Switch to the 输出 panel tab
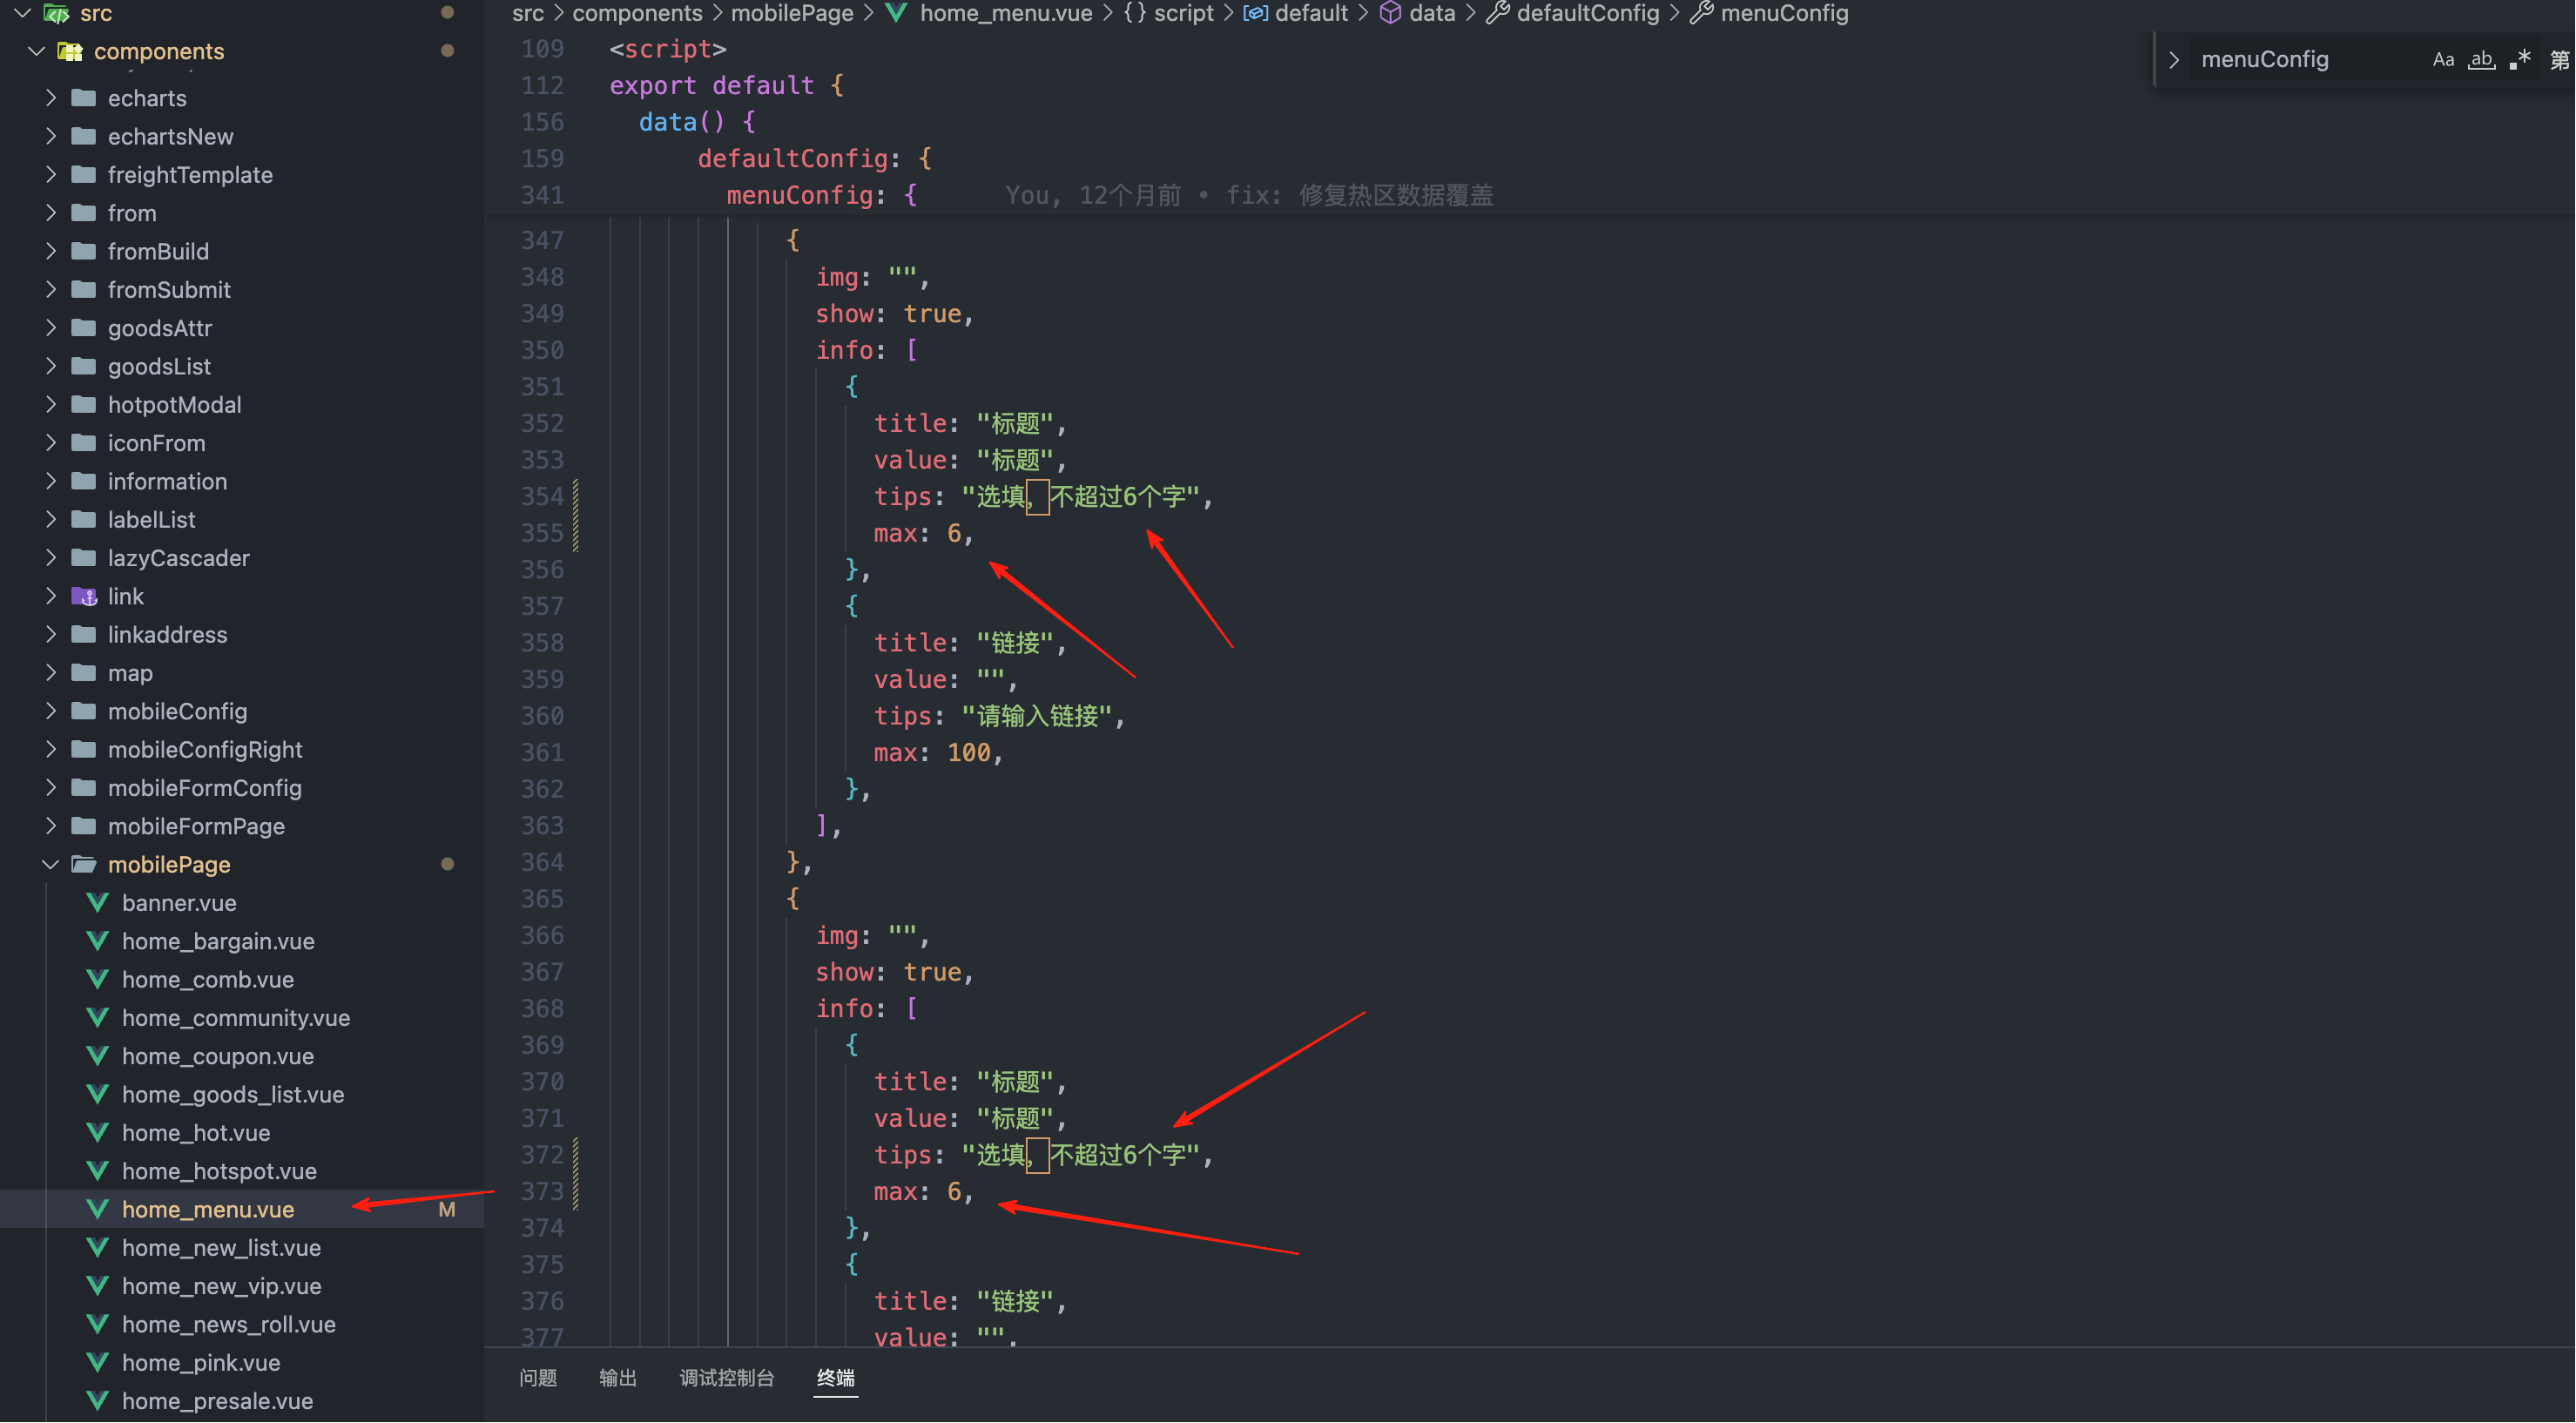2576x1423 pixels. coord(618,1378)
